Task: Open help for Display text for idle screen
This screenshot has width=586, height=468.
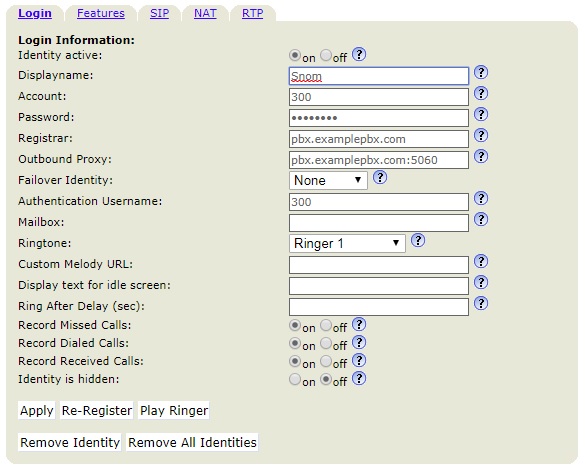Action: point(481,282)
